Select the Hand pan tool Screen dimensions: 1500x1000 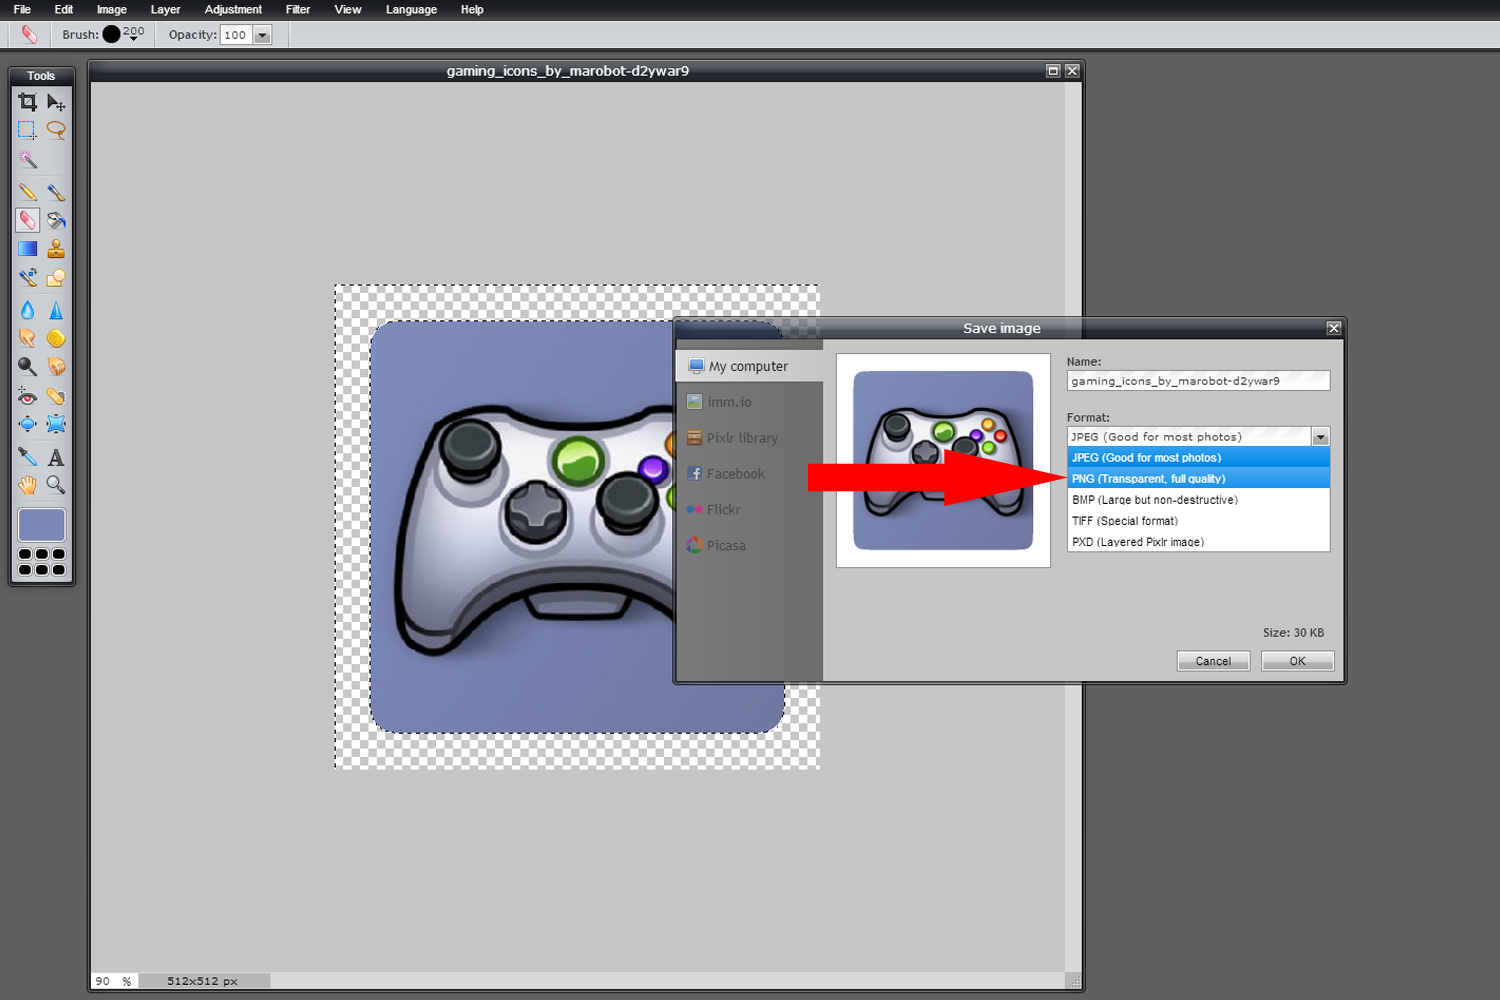pyautogui.click(x=27, y=485)
